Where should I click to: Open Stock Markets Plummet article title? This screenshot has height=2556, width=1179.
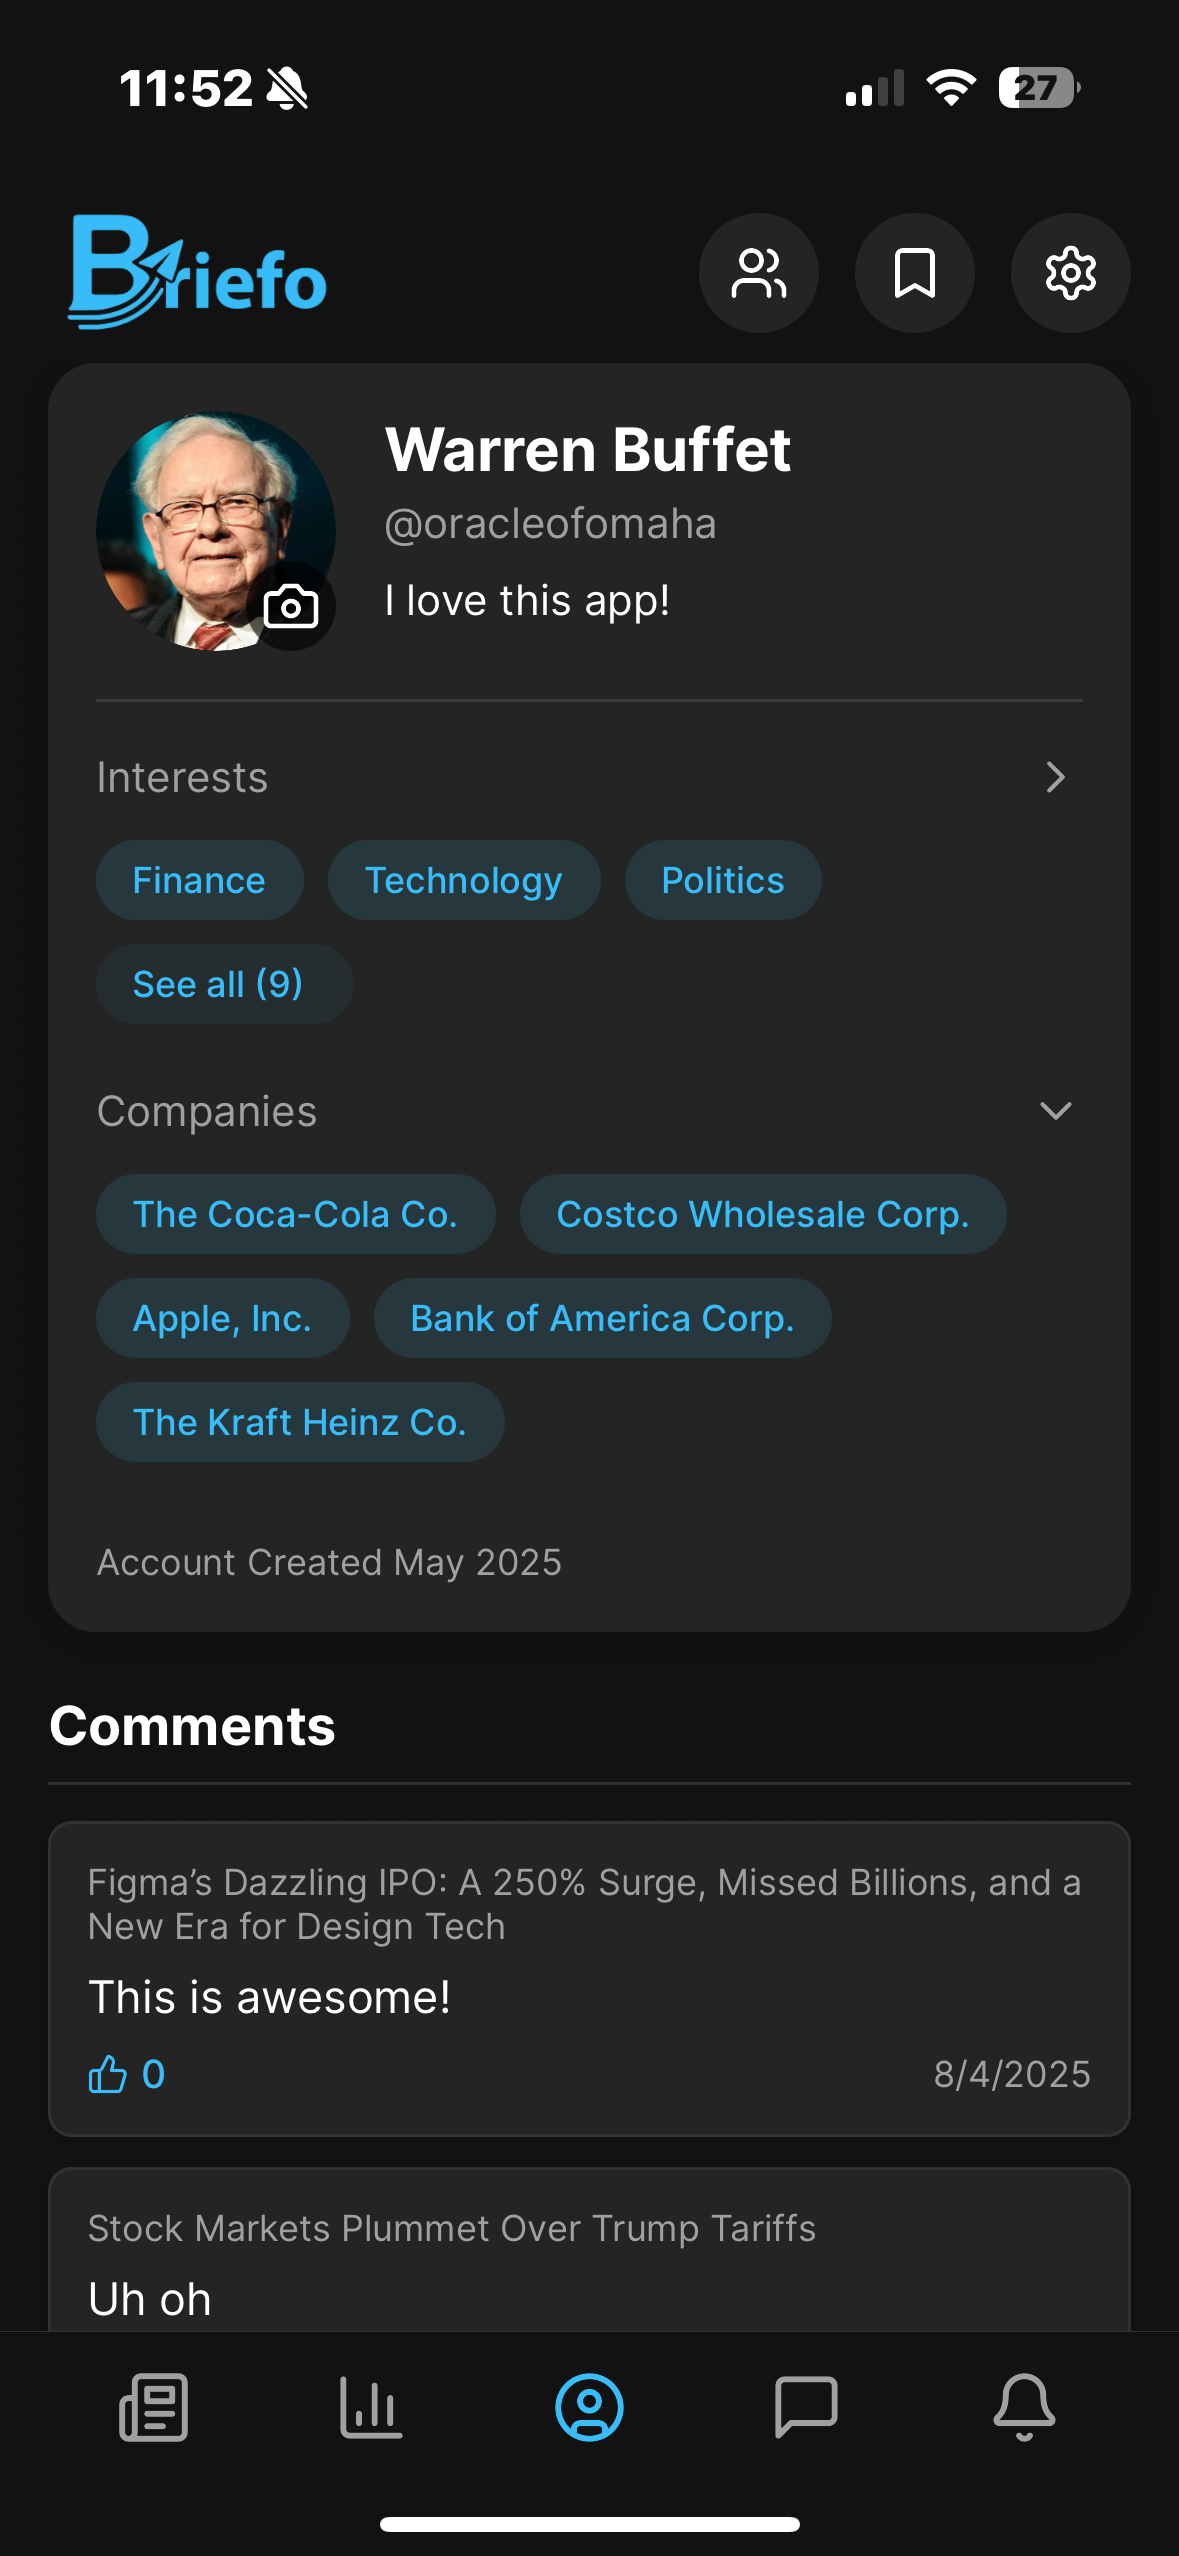(452, 2228)
